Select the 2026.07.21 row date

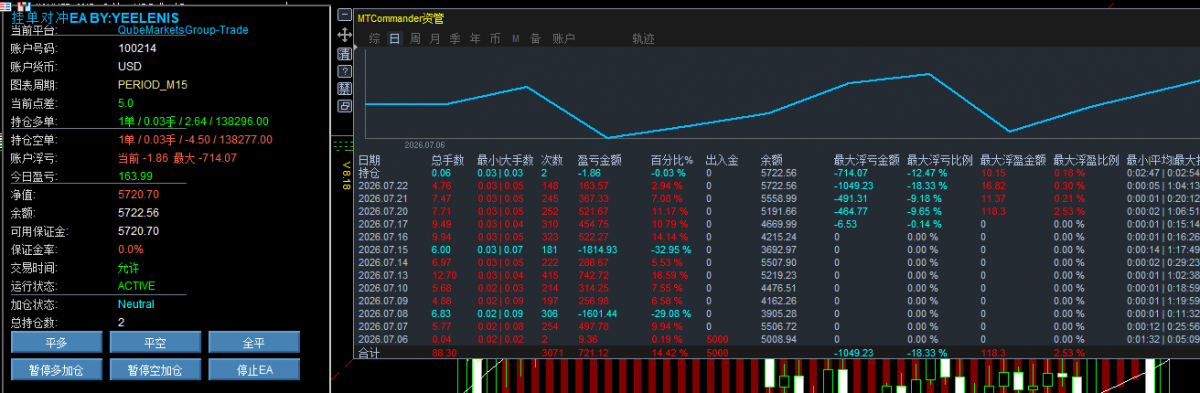pyautogui.click(x=383, y=198)
